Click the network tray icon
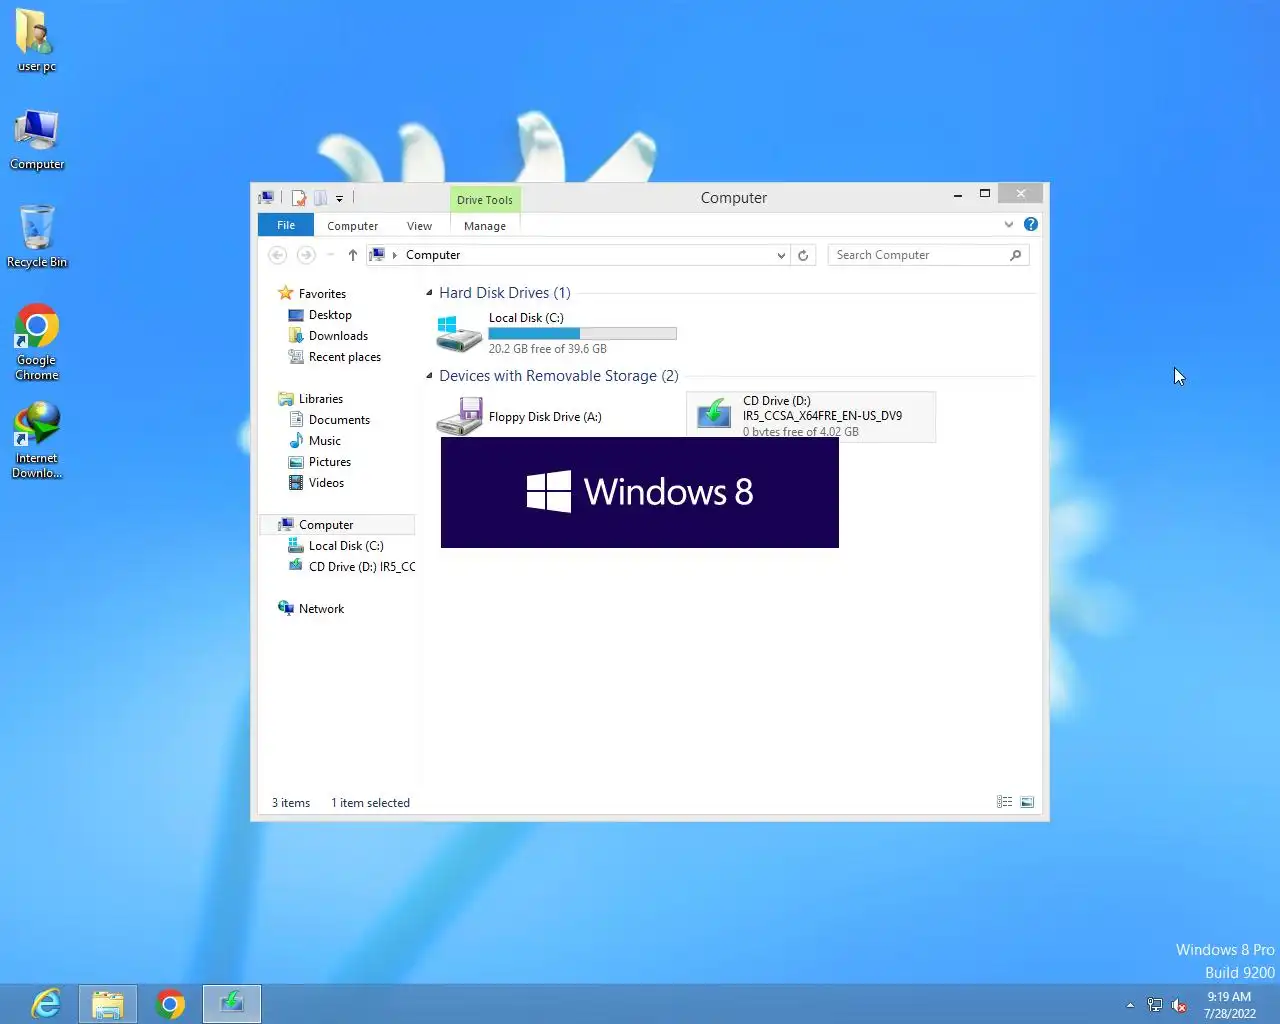Screen dimensions: 1280x1024 1155,1005
